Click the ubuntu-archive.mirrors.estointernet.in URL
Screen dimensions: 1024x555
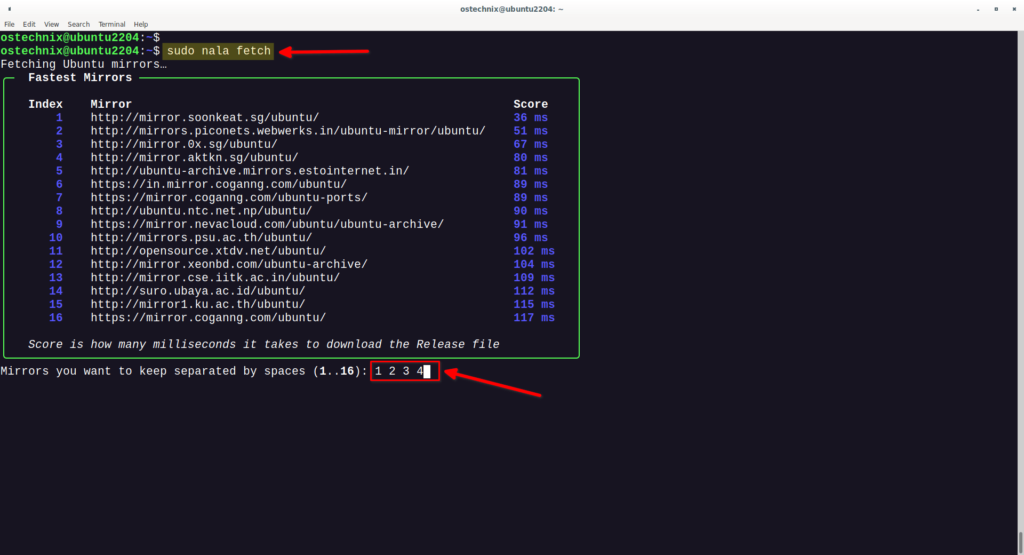(250, 171)
